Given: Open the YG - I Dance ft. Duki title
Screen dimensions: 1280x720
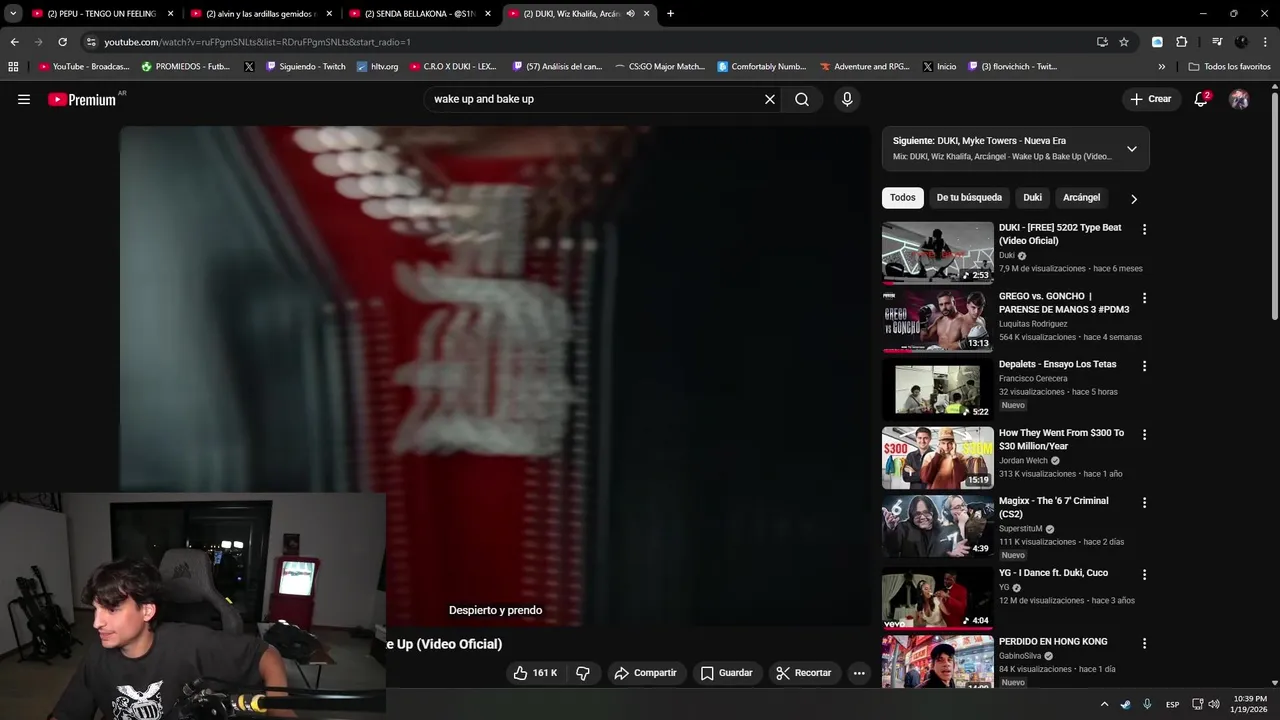Looking at the screenshot, I should click(x=1053, y=573).
